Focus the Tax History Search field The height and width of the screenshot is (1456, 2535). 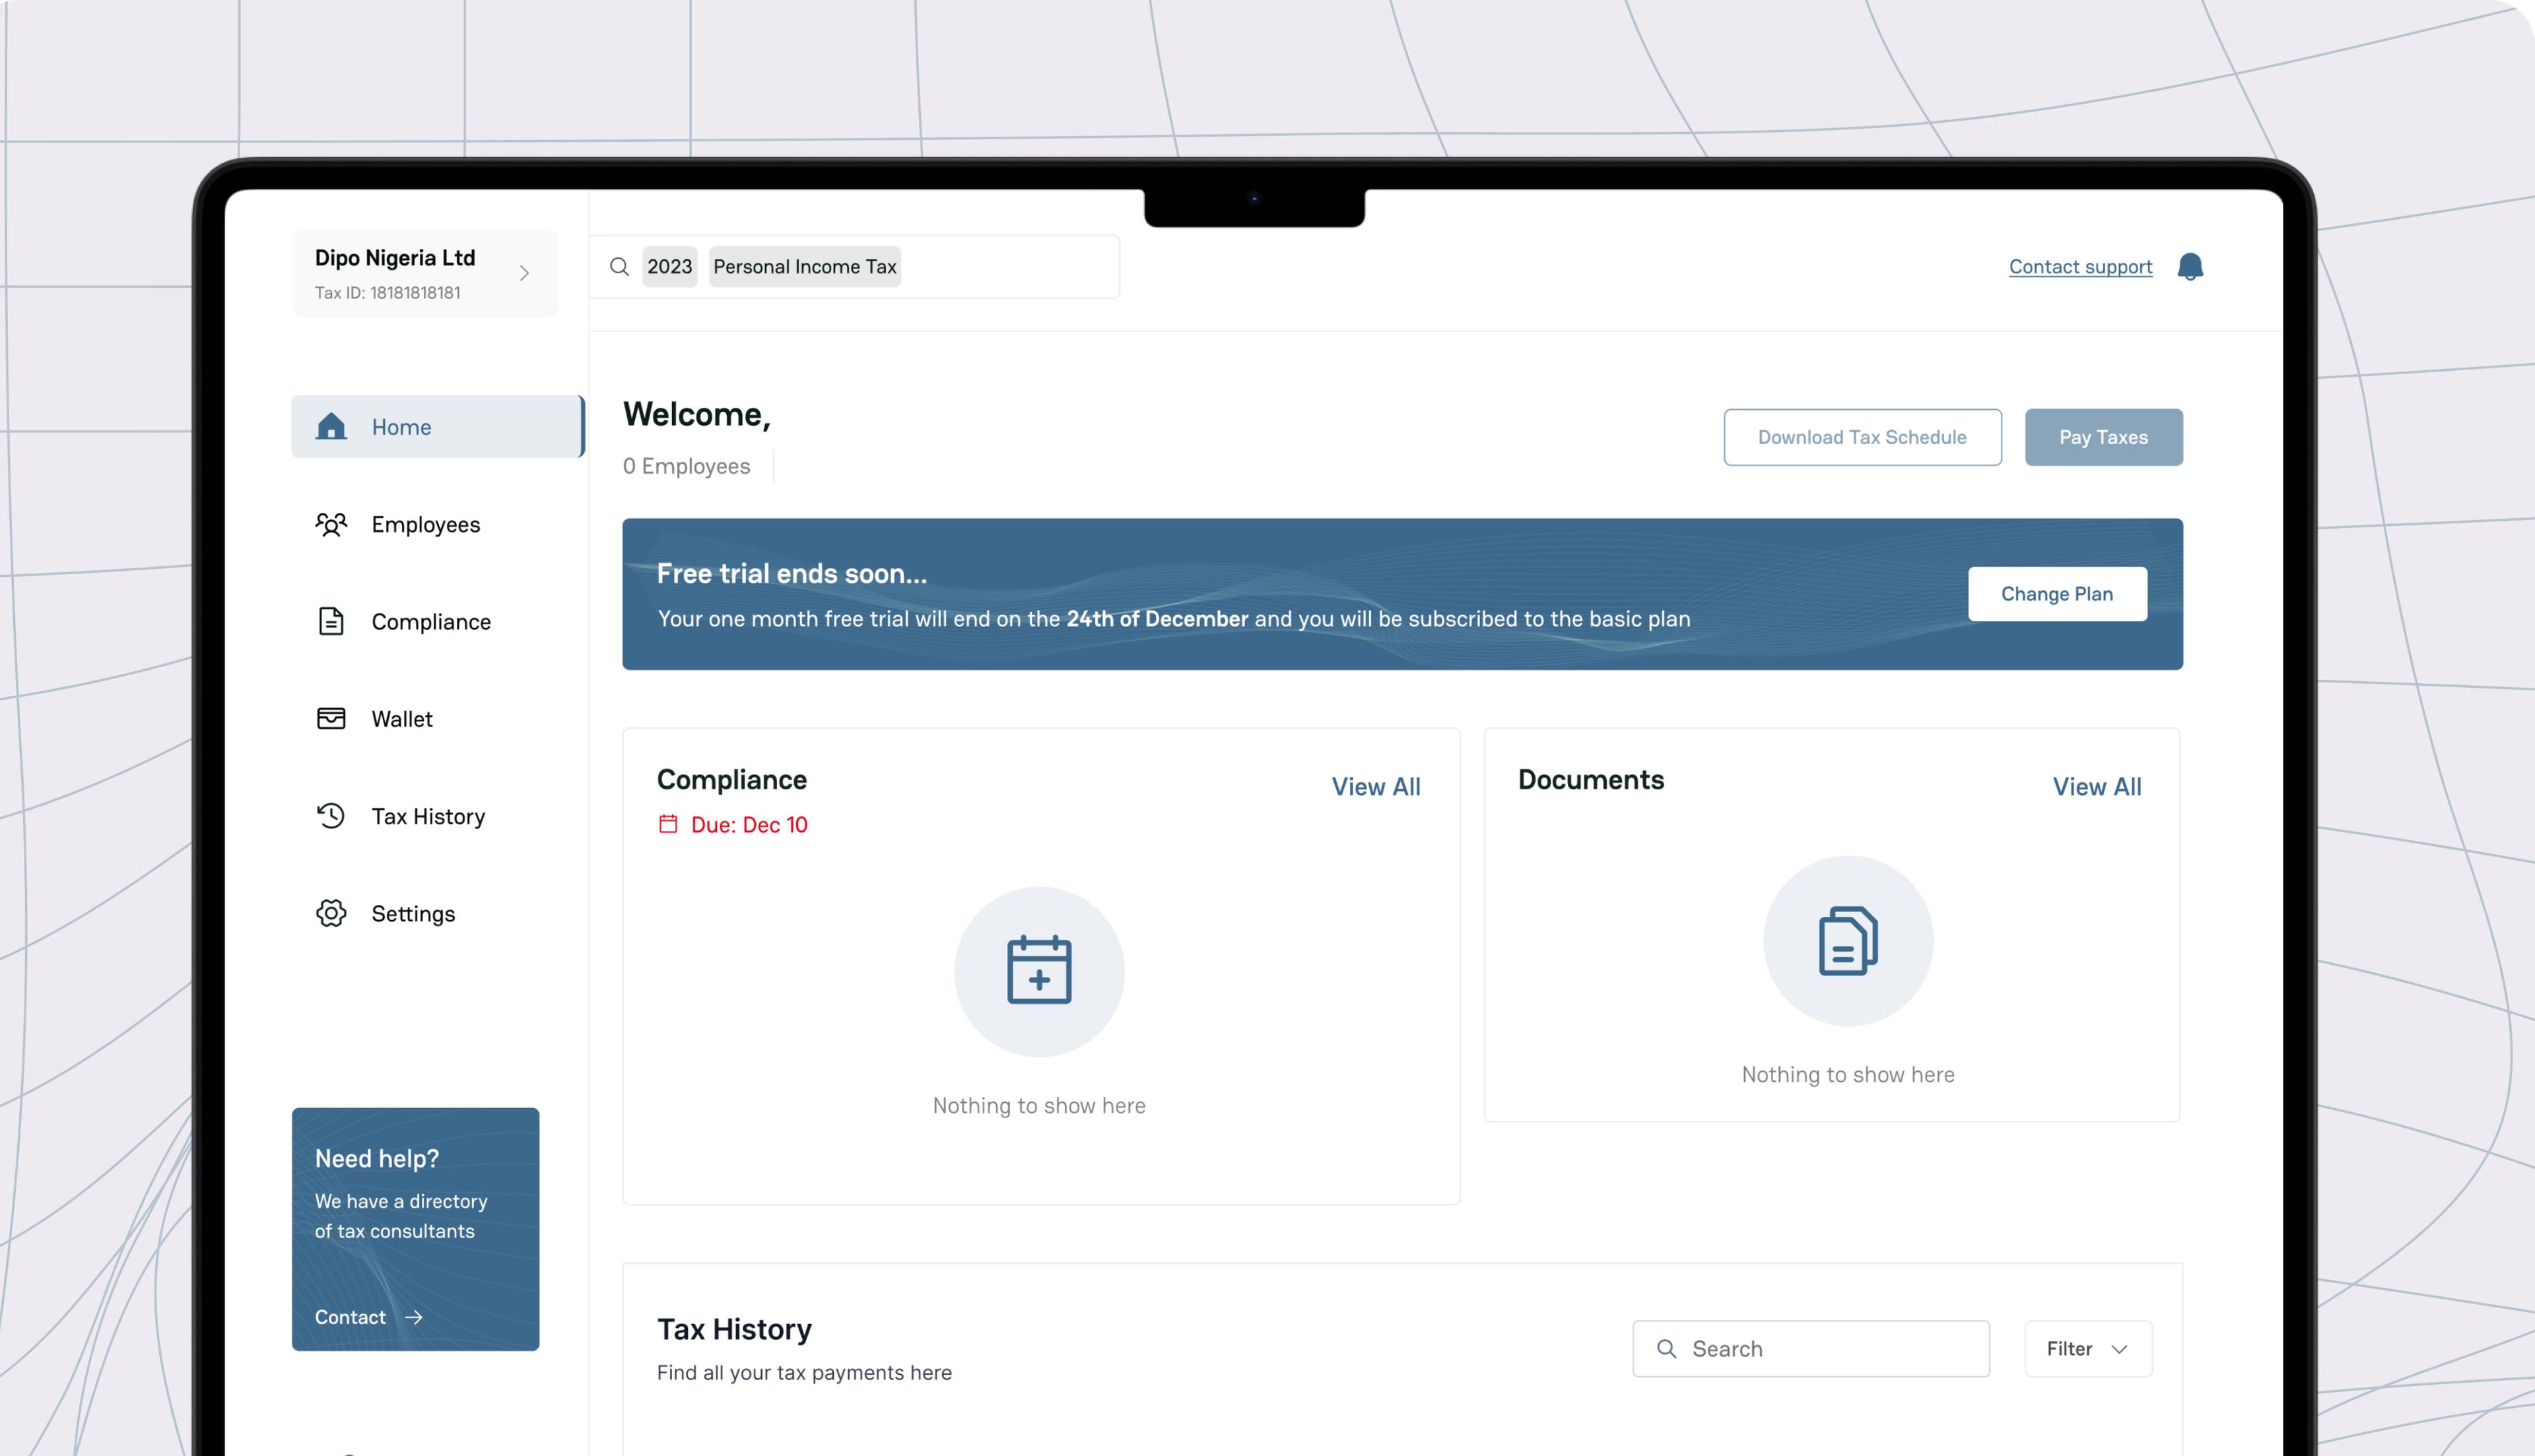click(1811, 1348)
